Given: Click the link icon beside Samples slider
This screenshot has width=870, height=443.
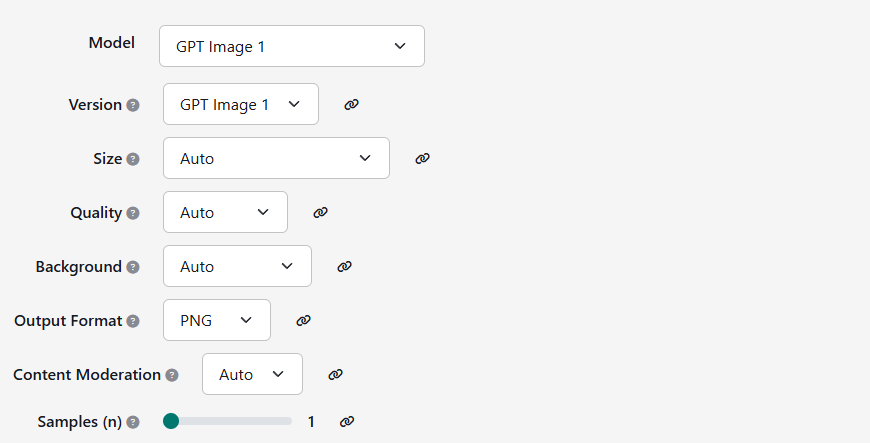Looking at the screenshot, I should (346, 422).
